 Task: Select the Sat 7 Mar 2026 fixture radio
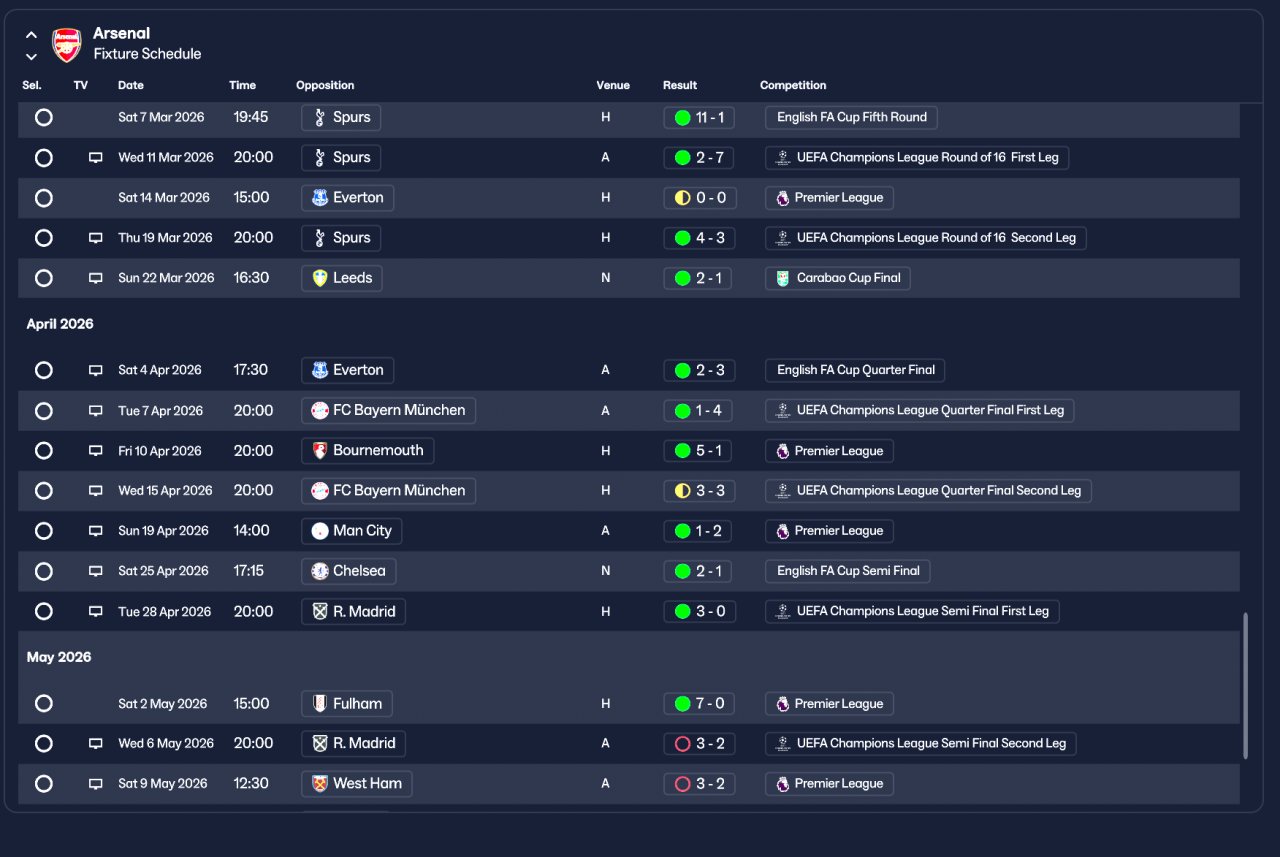tap(43, 117)
